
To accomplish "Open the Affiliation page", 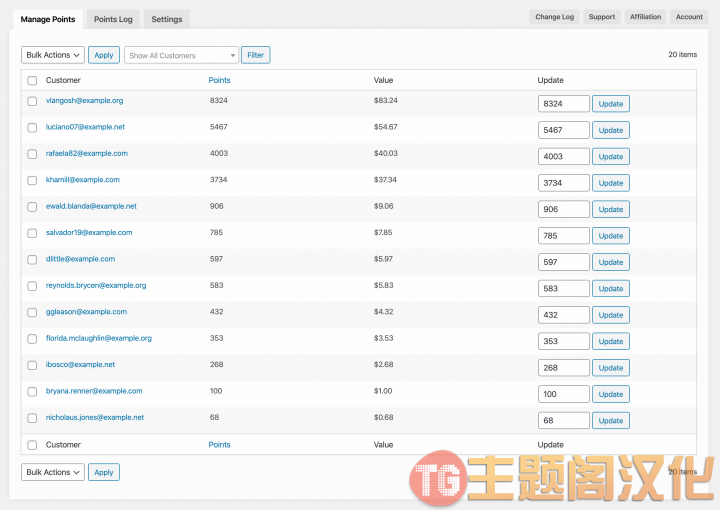I will pyautogui.click(x=645, y=17).
